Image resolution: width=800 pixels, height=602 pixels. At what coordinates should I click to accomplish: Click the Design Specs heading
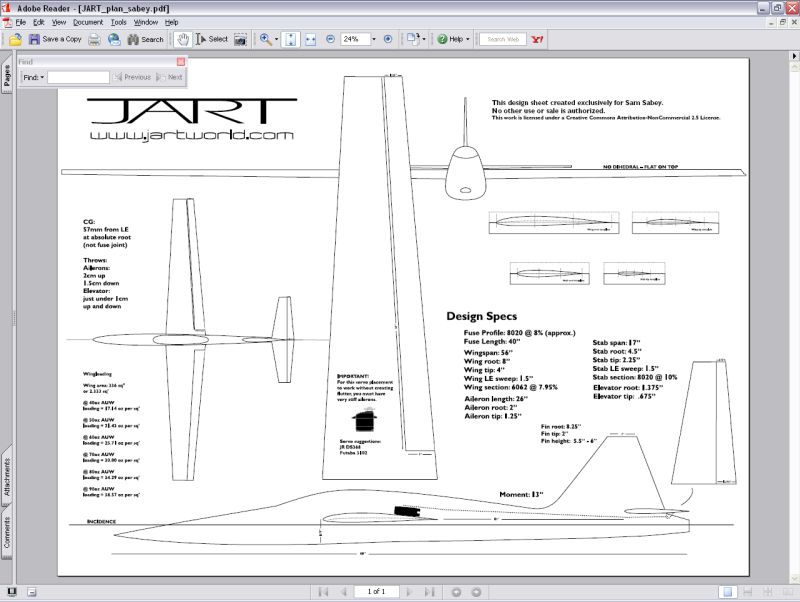tap(482, 316)
